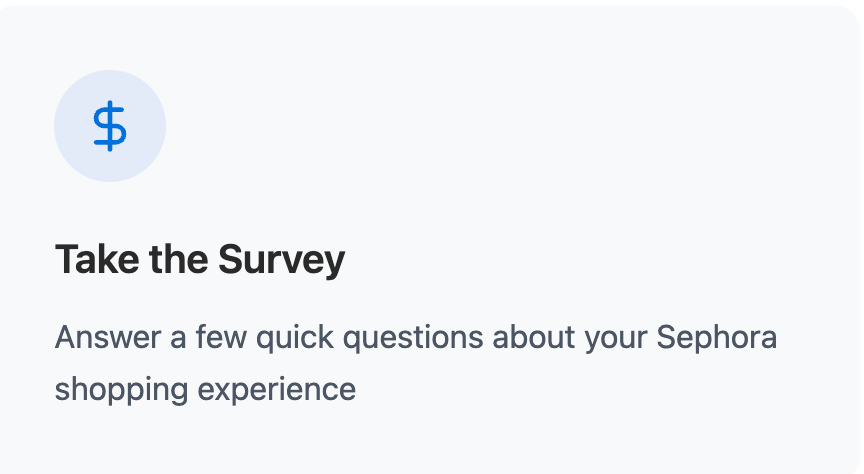Click the survey description text
Image resolution: width=864 pixels, height=474 pixels.
(x=415, y=362)
